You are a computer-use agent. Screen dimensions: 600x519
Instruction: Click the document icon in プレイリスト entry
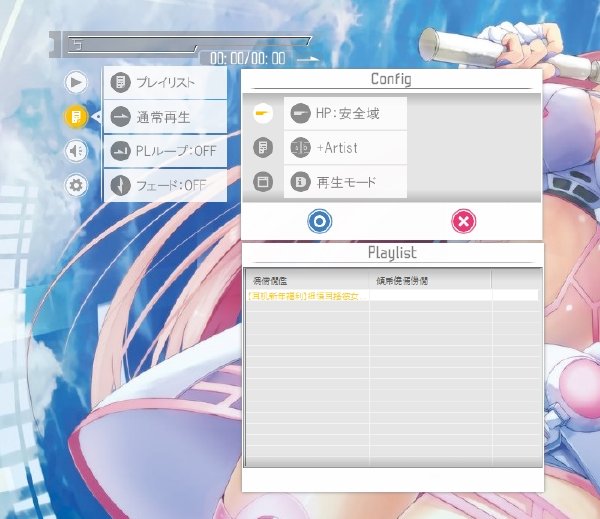pyautogui.click(x=121, y=82)
